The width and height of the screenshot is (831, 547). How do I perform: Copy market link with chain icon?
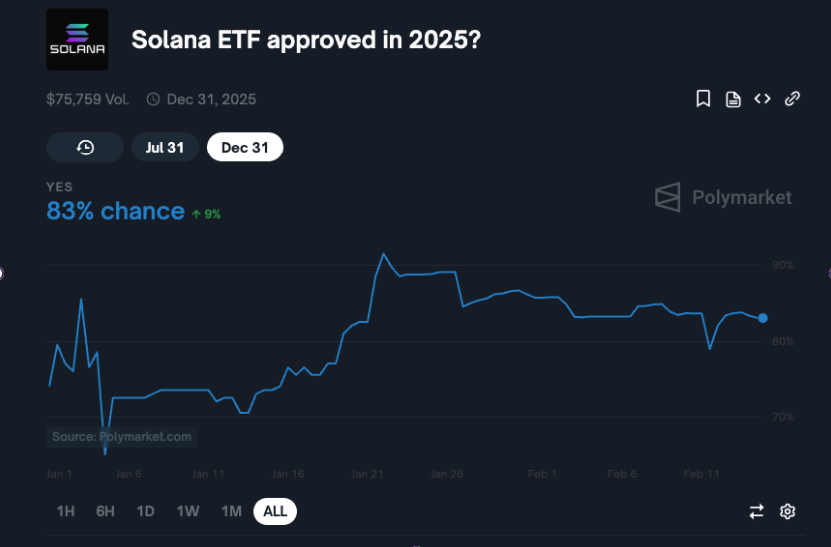792,98
